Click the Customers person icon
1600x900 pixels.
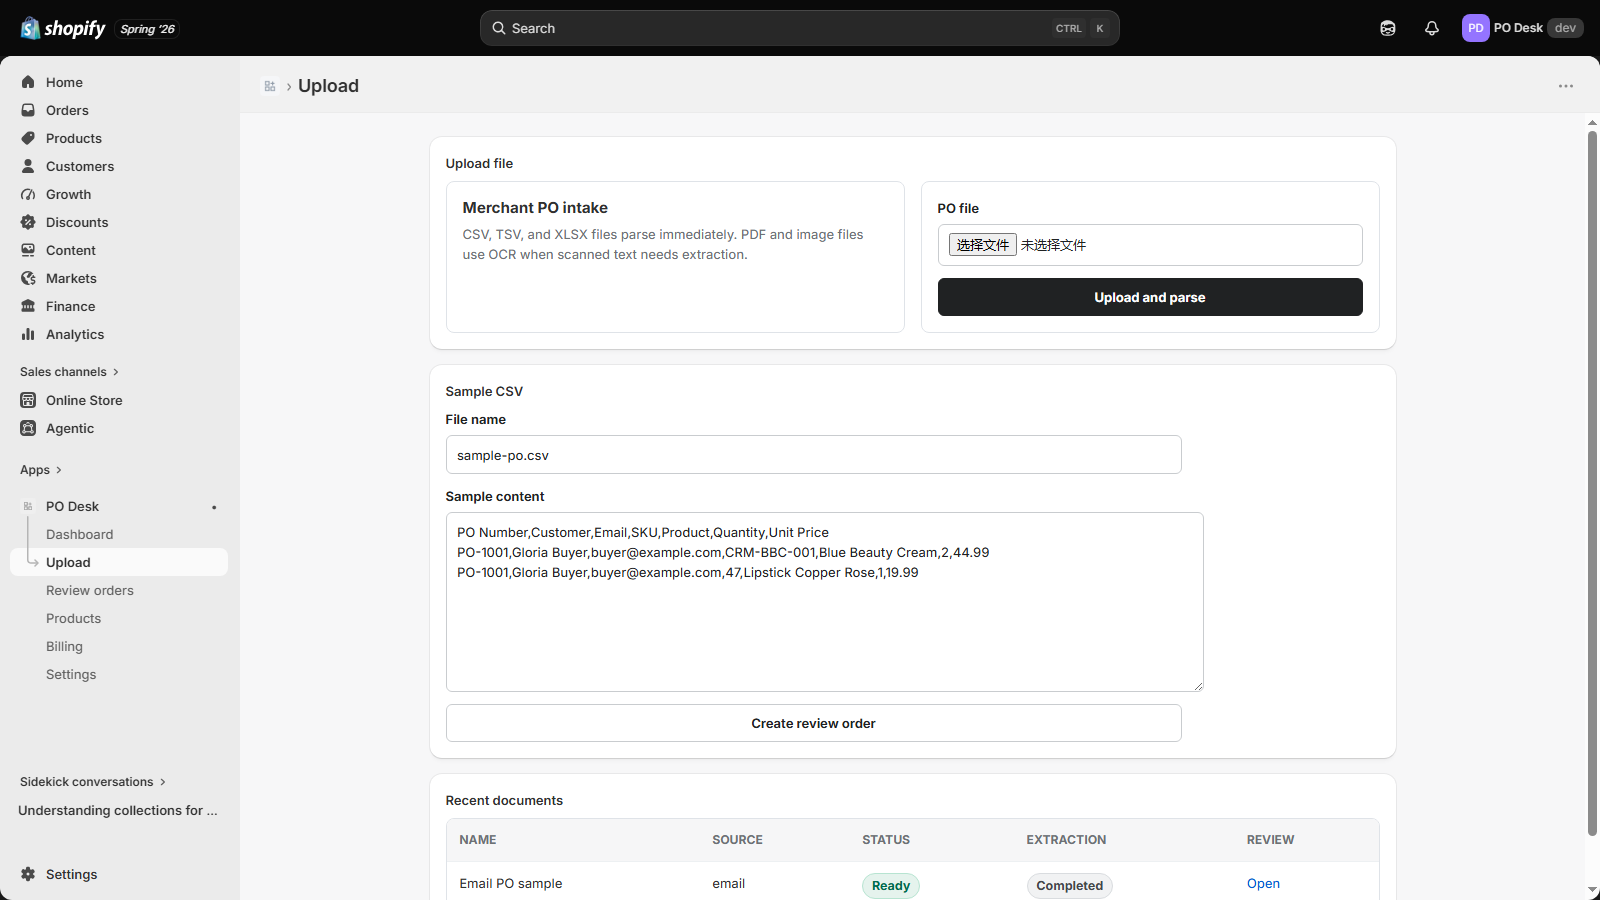(28, 166)
